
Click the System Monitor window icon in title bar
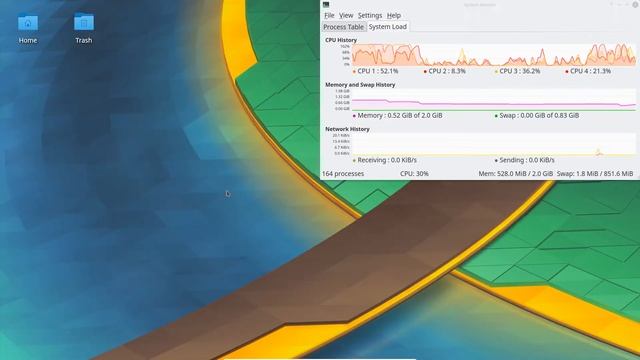click(326, 4)
